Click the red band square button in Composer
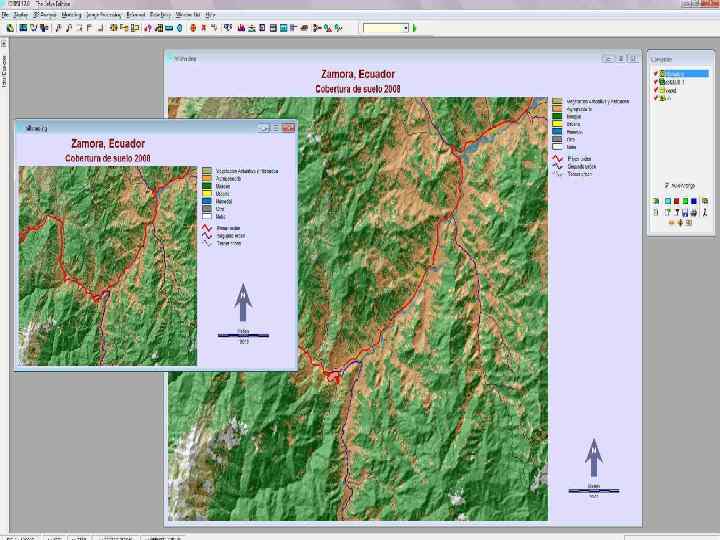The image size is (720, 540). coord(676,201)
